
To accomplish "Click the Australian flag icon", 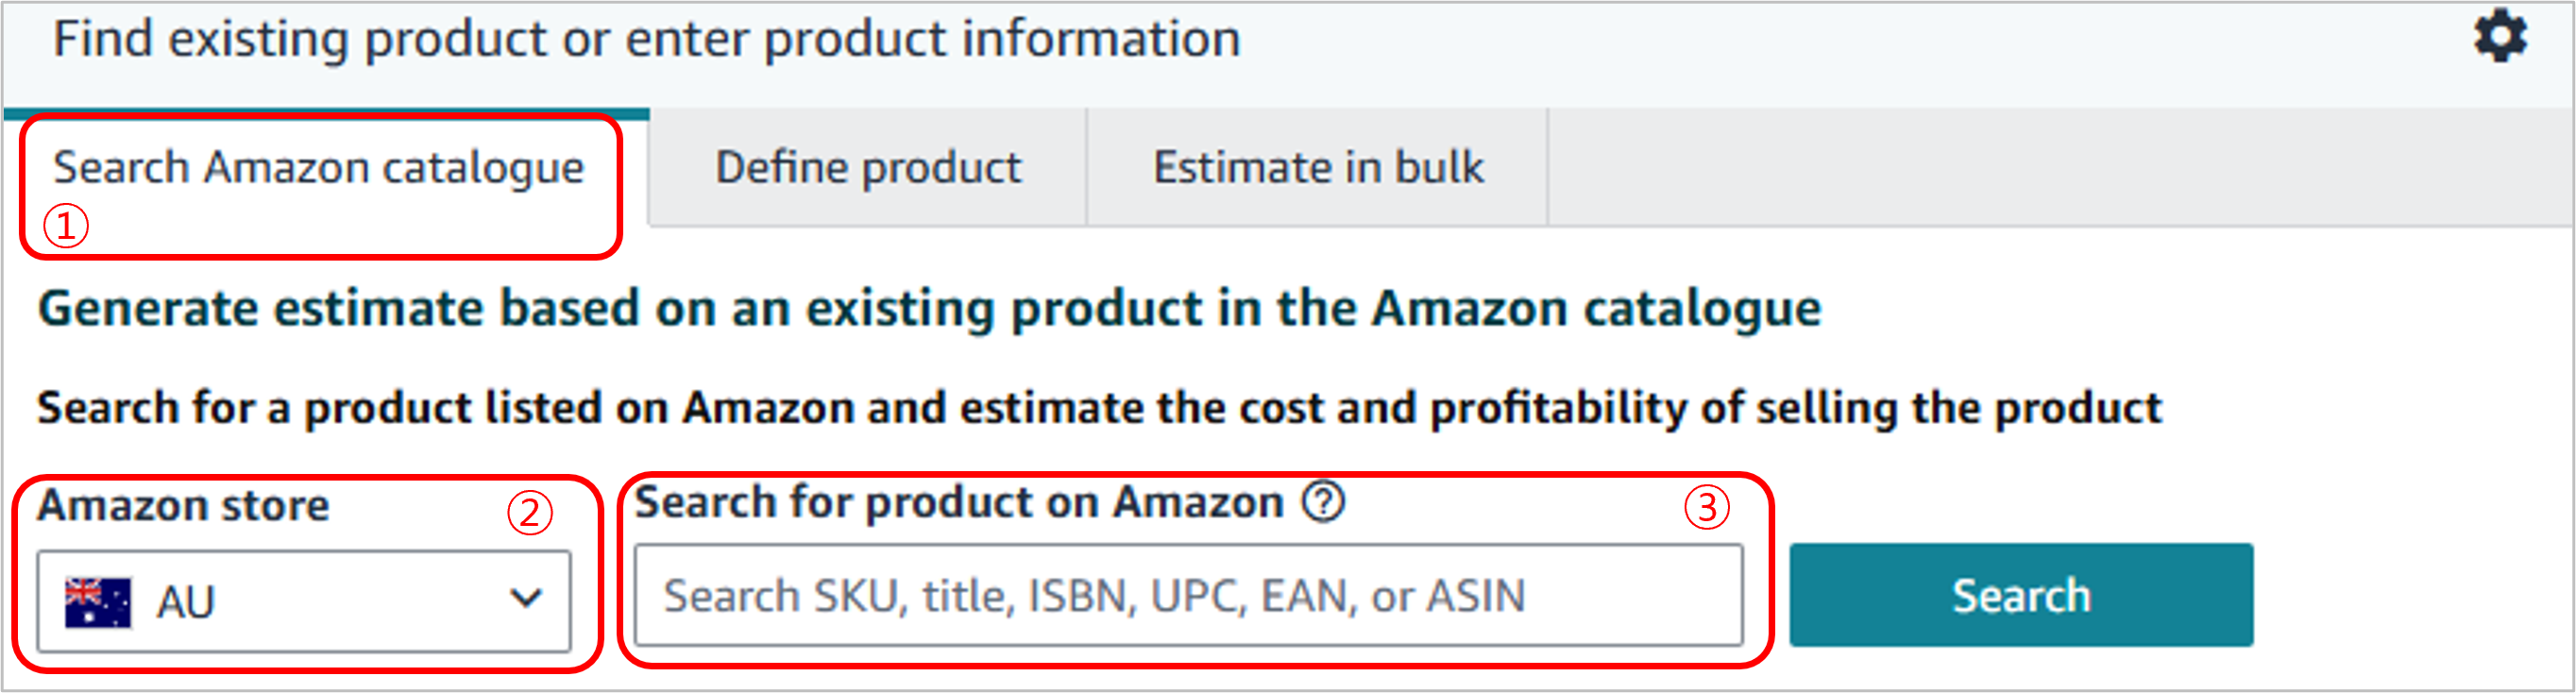I will tap(97, 602).
